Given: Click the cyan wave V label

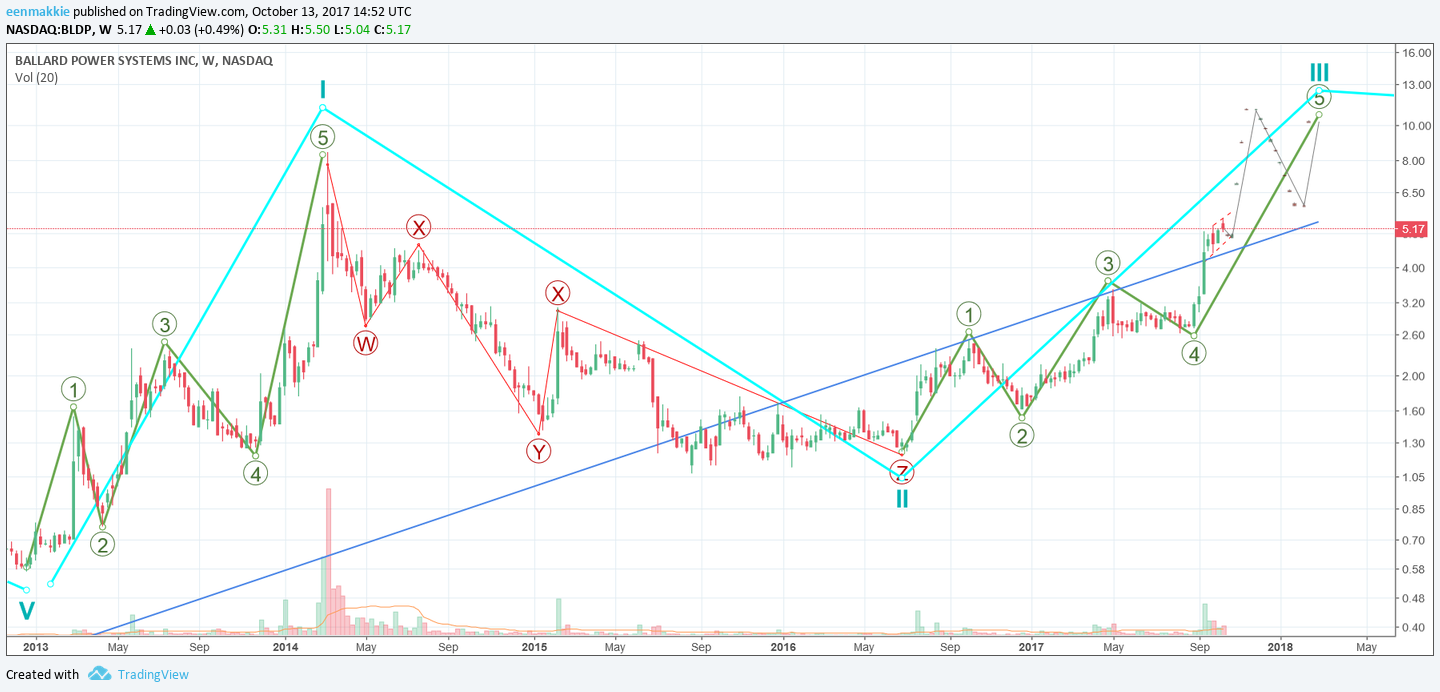Looking at the screenshot, I should pos(27,610).
